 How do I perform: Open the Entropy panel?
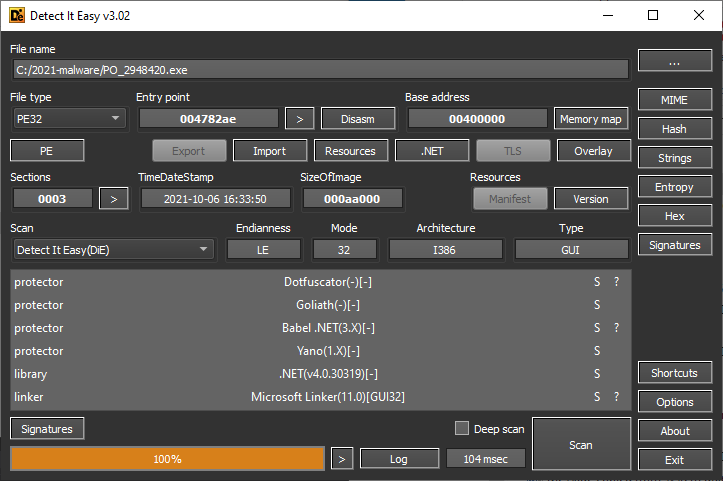tap(674, 187)
